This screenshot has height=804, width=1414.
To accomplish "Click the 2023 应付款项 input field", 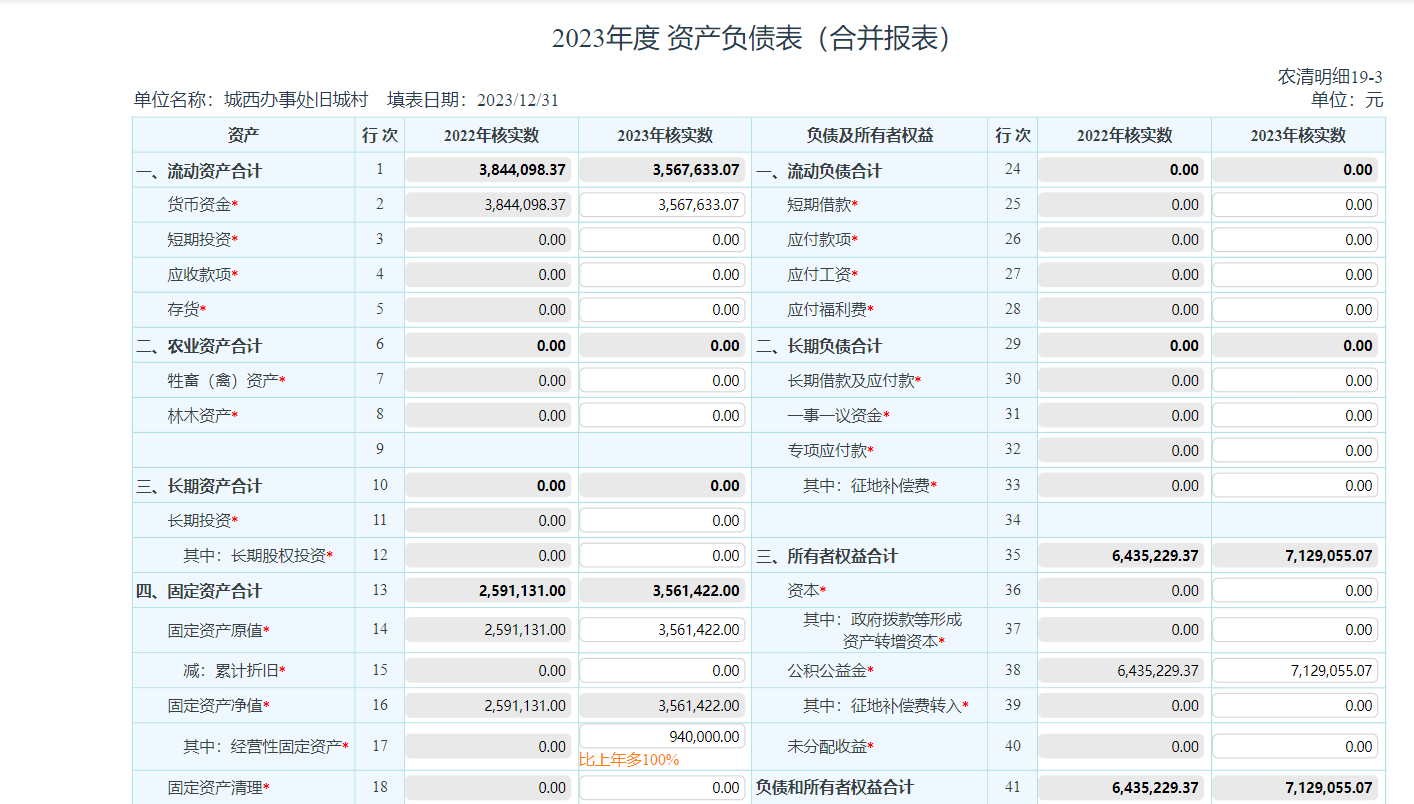I will tap(1295, 240).
